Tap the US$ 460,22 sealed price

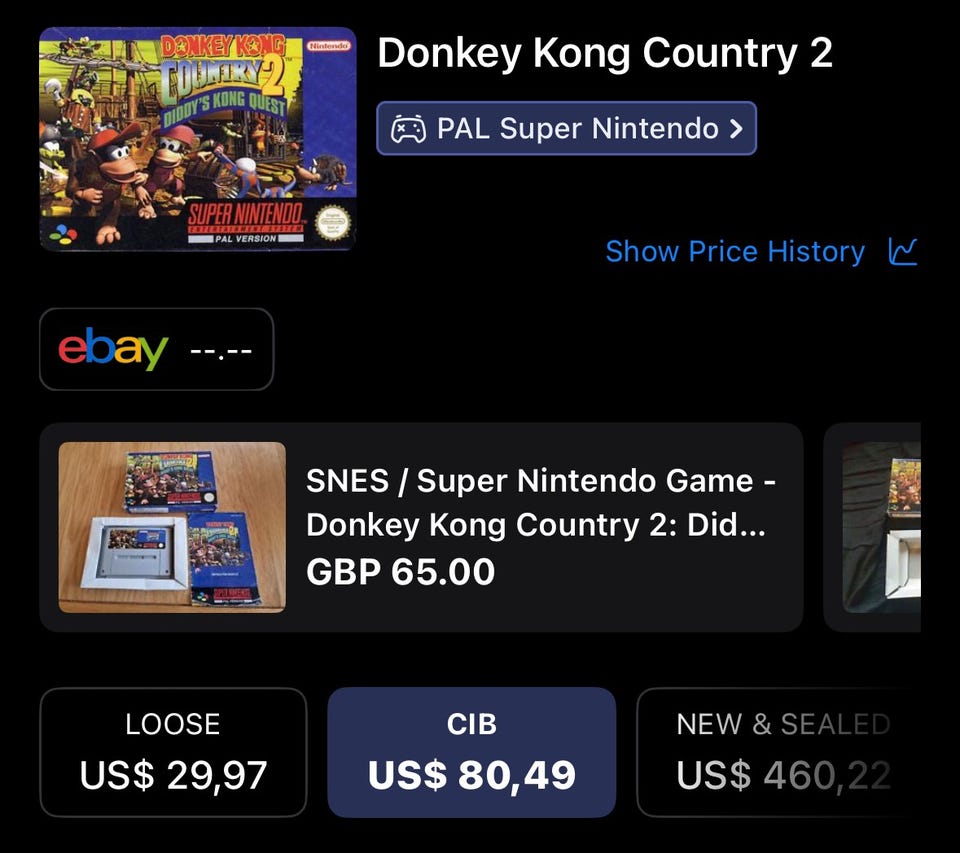782,775
